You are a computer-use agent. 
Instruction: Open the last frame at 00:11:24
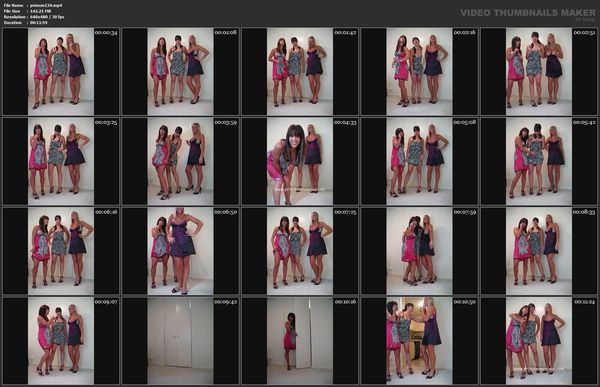539,341
